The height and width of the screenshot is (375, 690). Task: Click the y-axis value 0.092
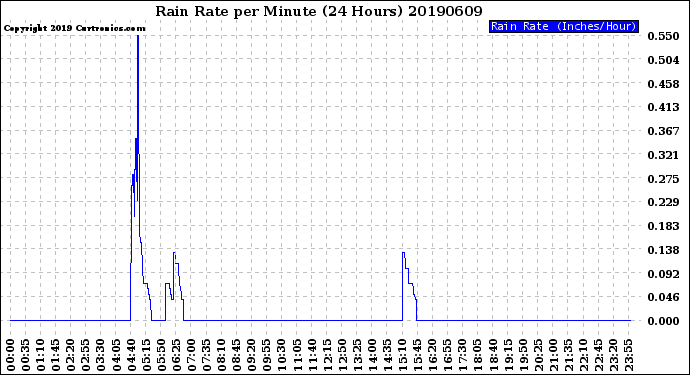click(663, 274)
